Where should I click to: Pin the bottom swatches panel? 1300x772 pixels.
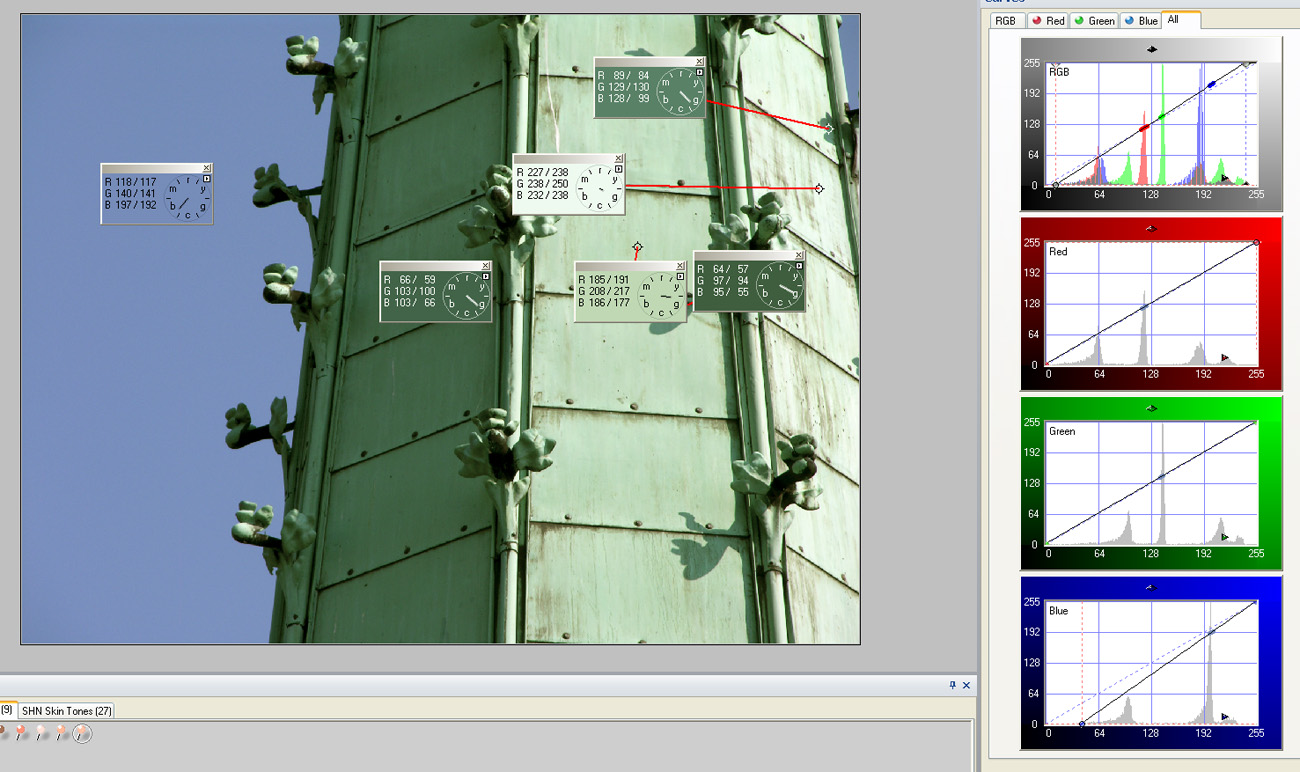[x=952, y=685]
